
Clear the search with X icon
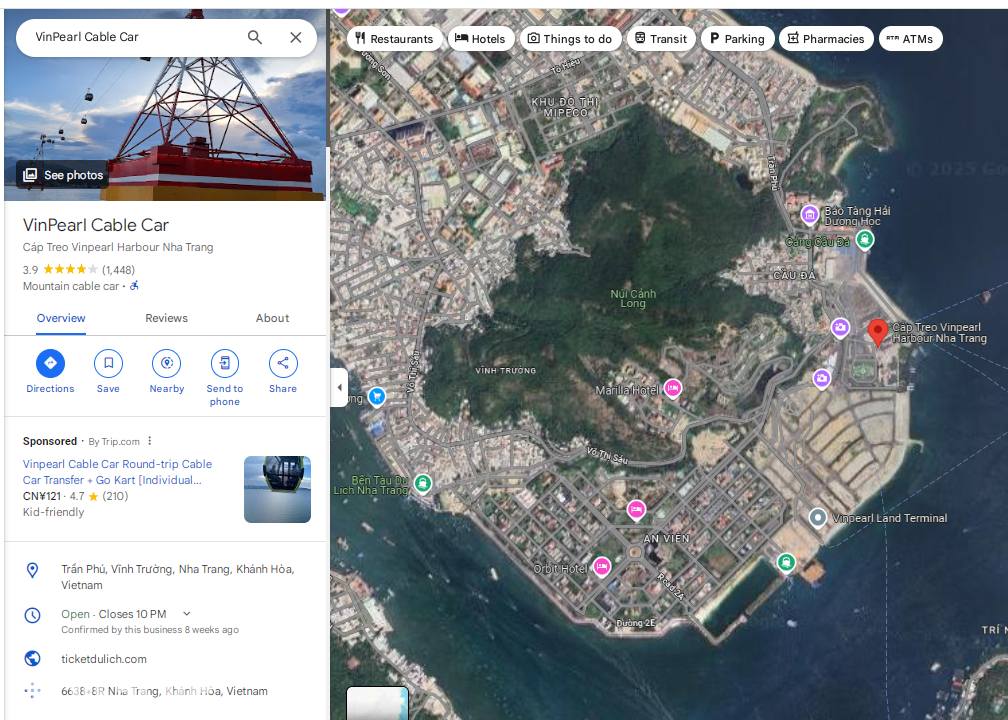296,37
